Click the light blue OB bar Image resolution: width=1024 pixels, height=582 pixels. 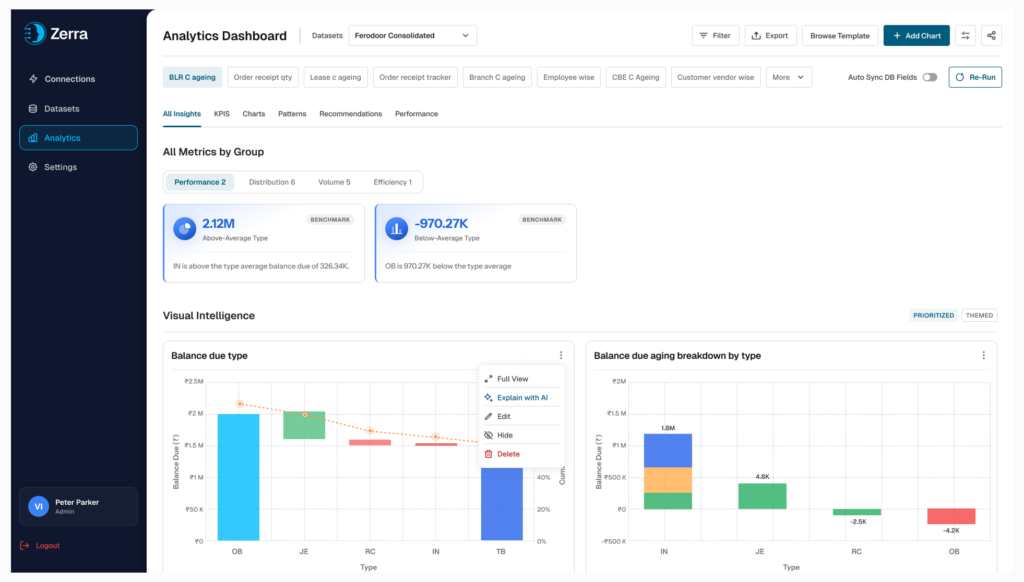238,477
